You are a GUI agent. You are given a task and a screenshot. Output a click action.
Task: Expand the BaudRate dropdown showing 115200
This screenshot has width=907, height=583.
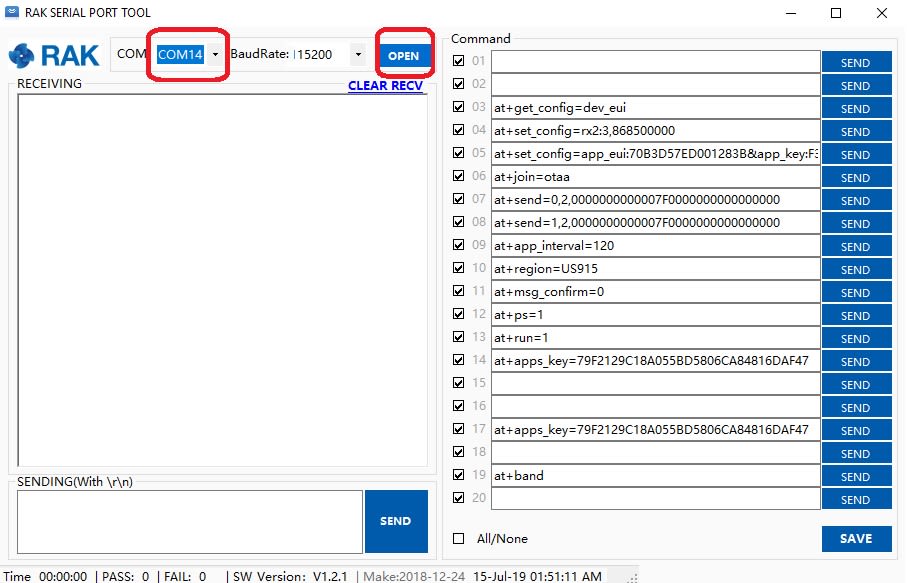[358, 54]
